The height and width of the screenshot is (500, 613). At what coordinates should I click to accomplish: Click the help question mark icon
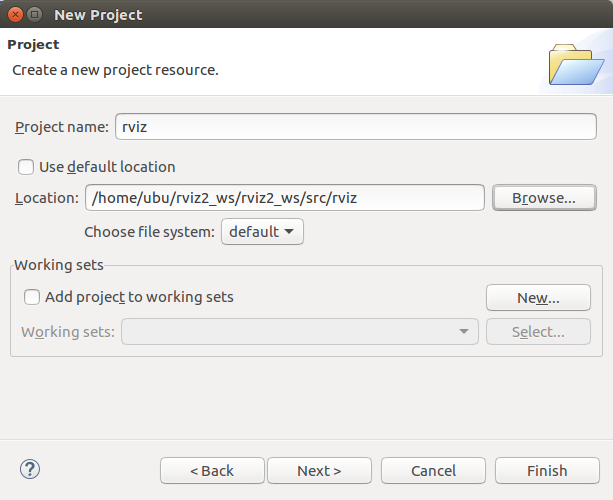(29, 469)
